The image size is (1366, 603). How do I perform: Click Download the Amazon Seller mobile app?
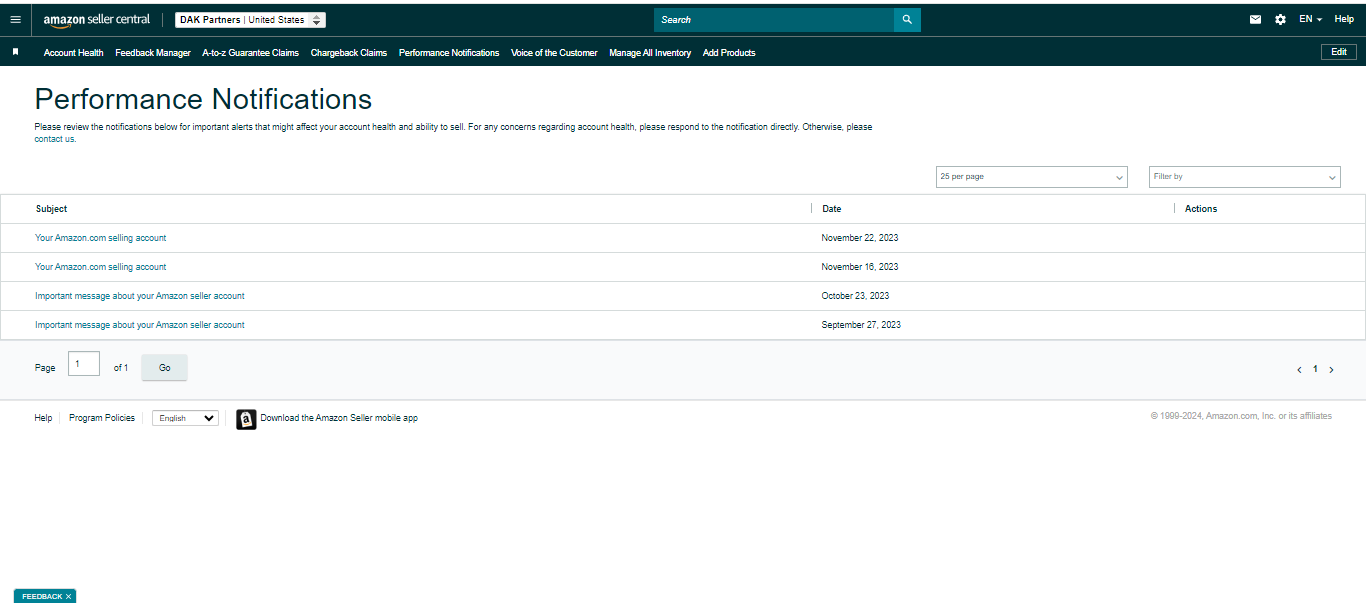(x=339, y=418)
